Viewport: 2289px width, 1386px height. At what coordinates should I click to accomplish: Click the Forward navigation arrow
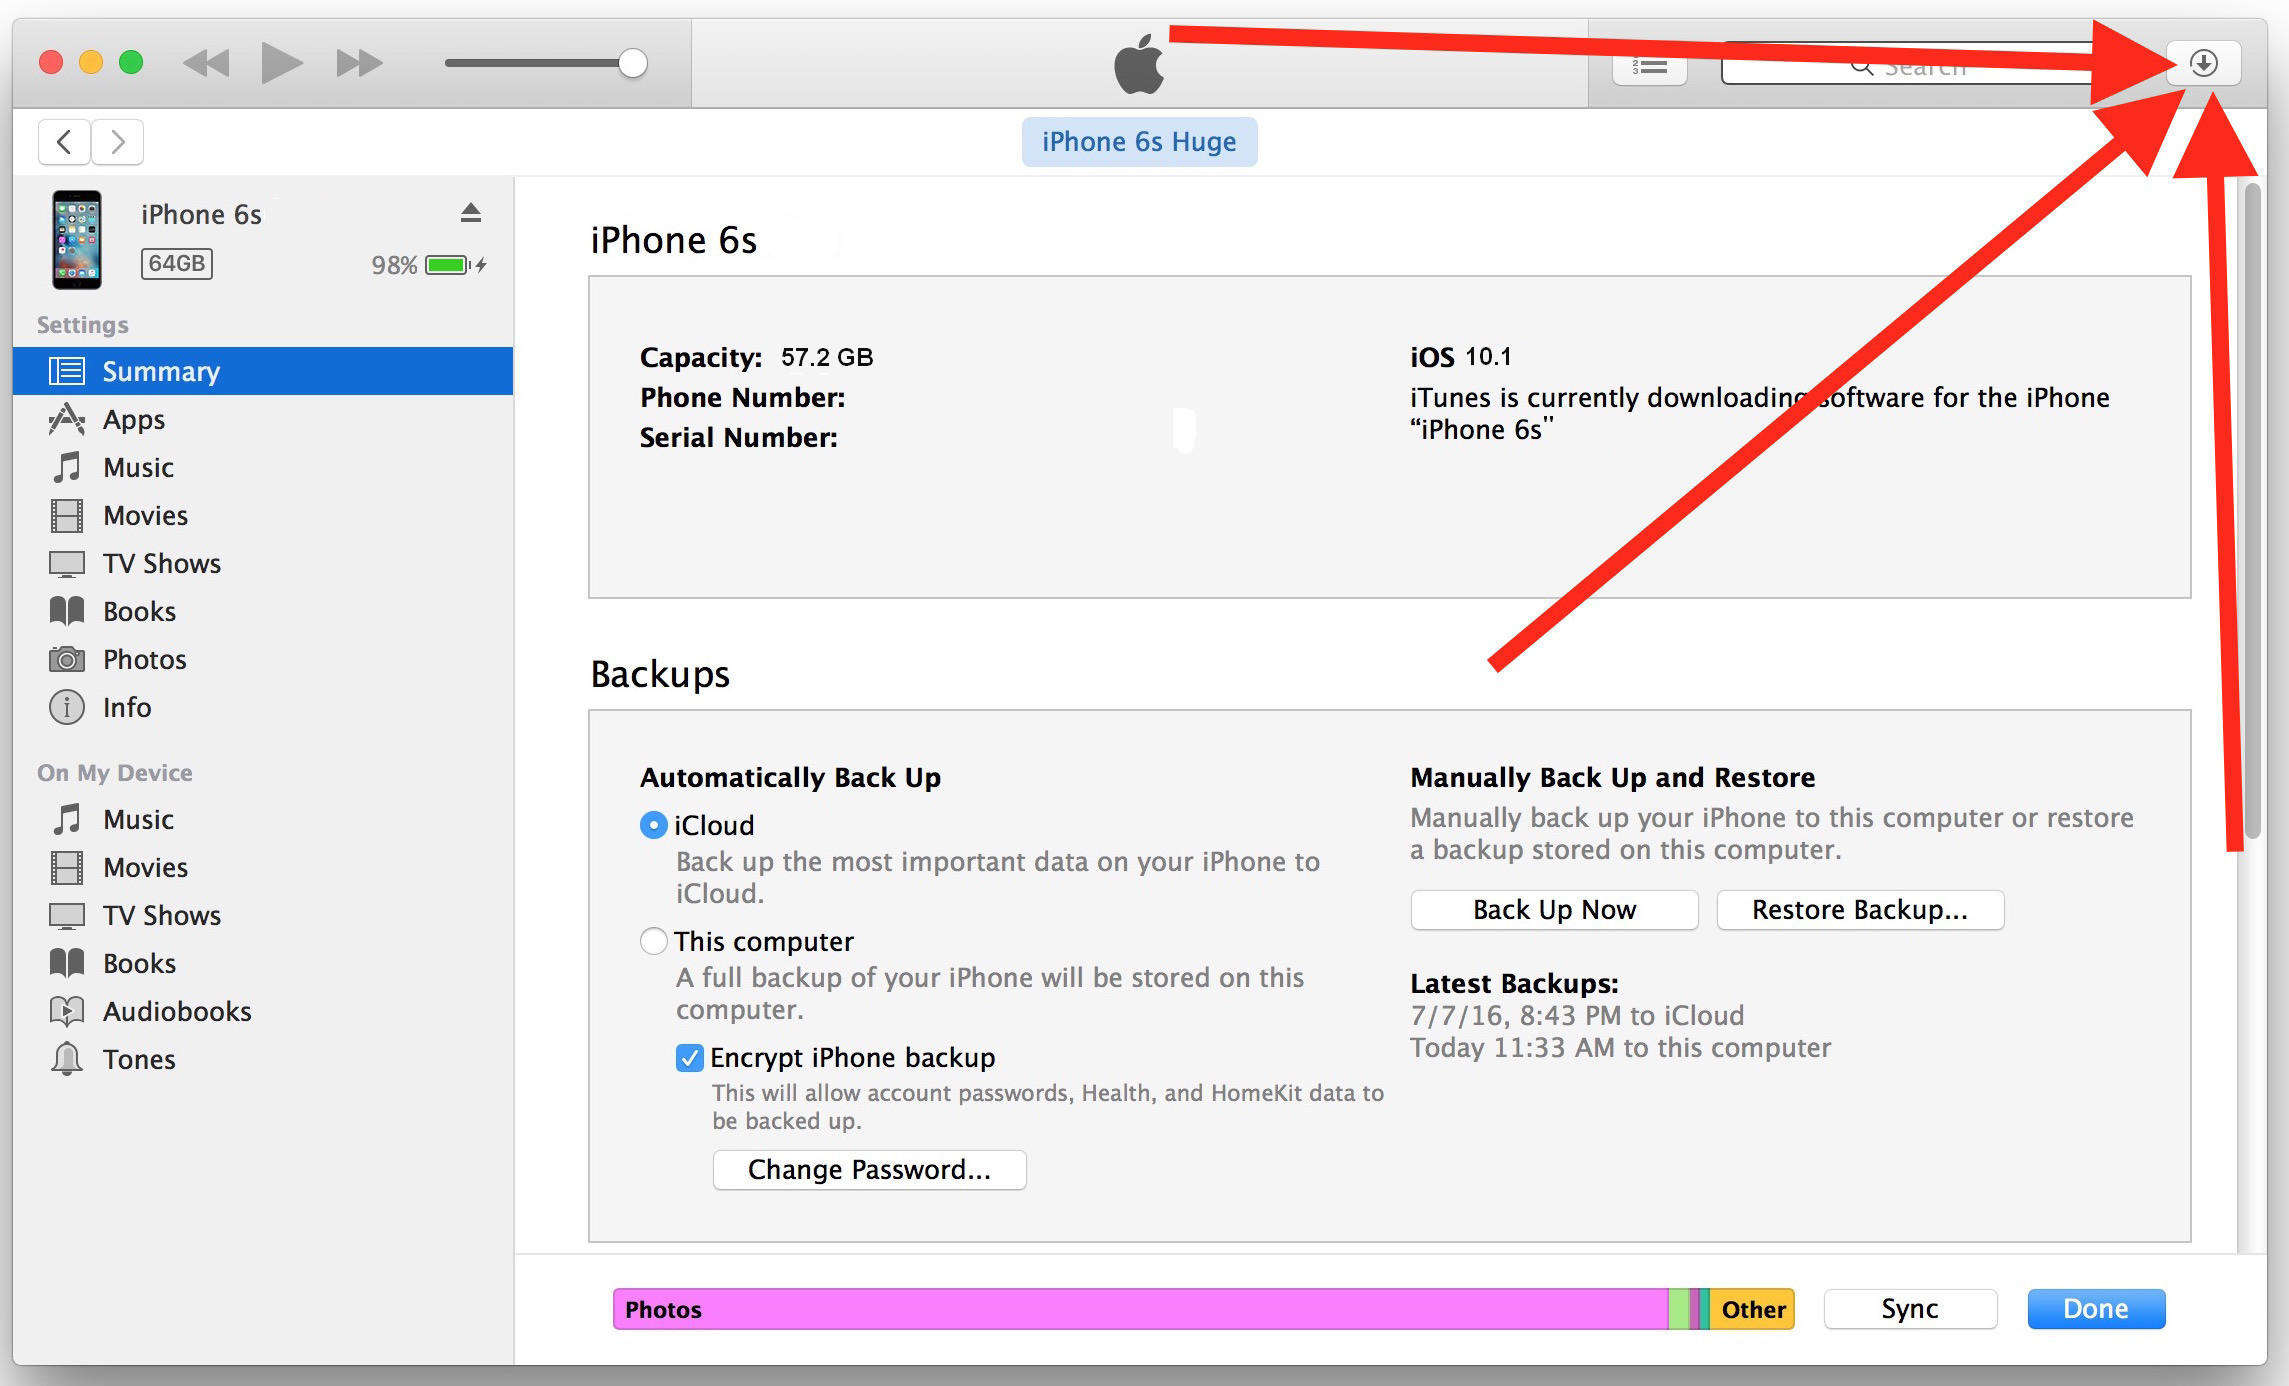click(x=116, y=142)
